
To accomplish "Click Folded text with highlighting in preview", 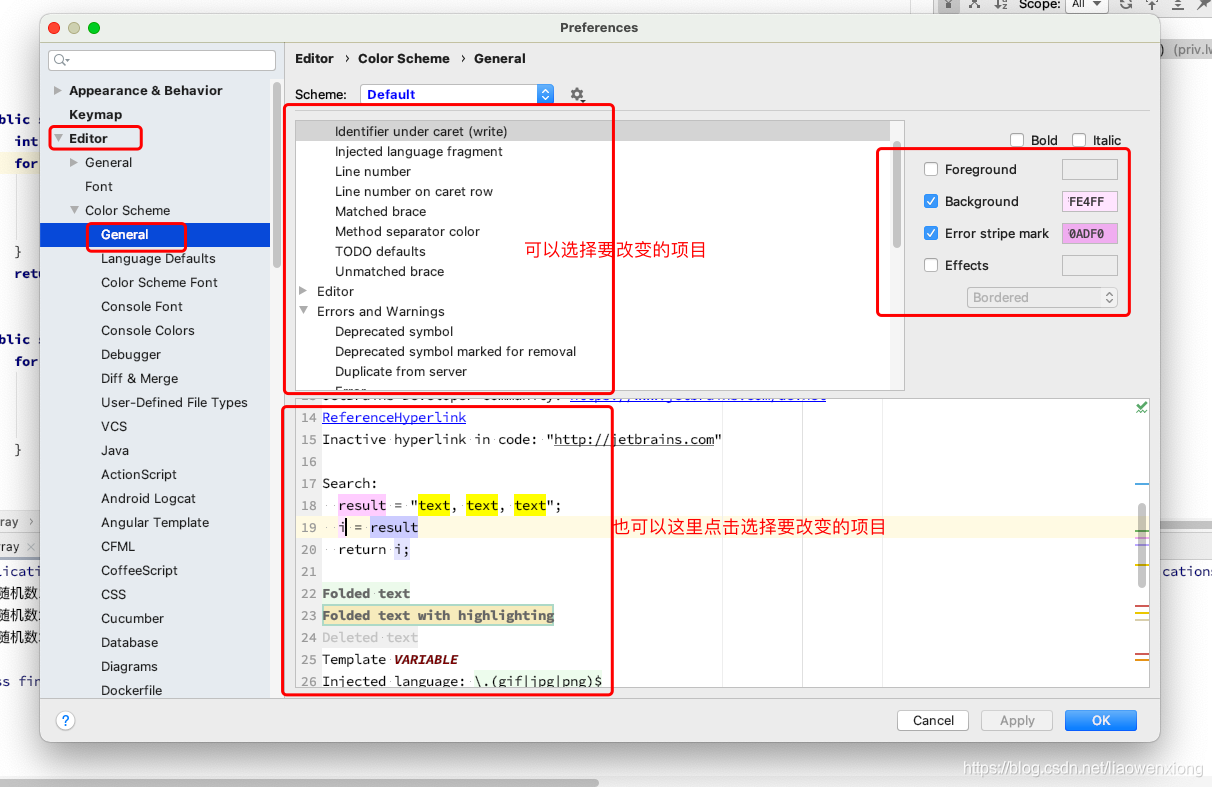I will [x=438, y=615].
